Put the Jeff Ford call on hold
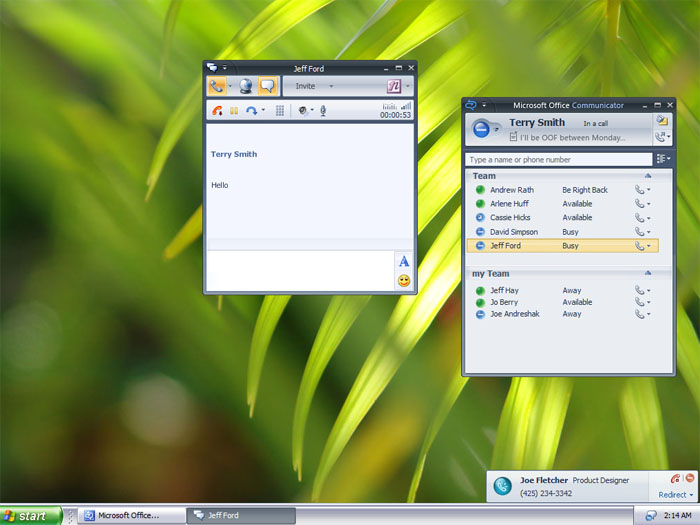 [x=234, y=111]
